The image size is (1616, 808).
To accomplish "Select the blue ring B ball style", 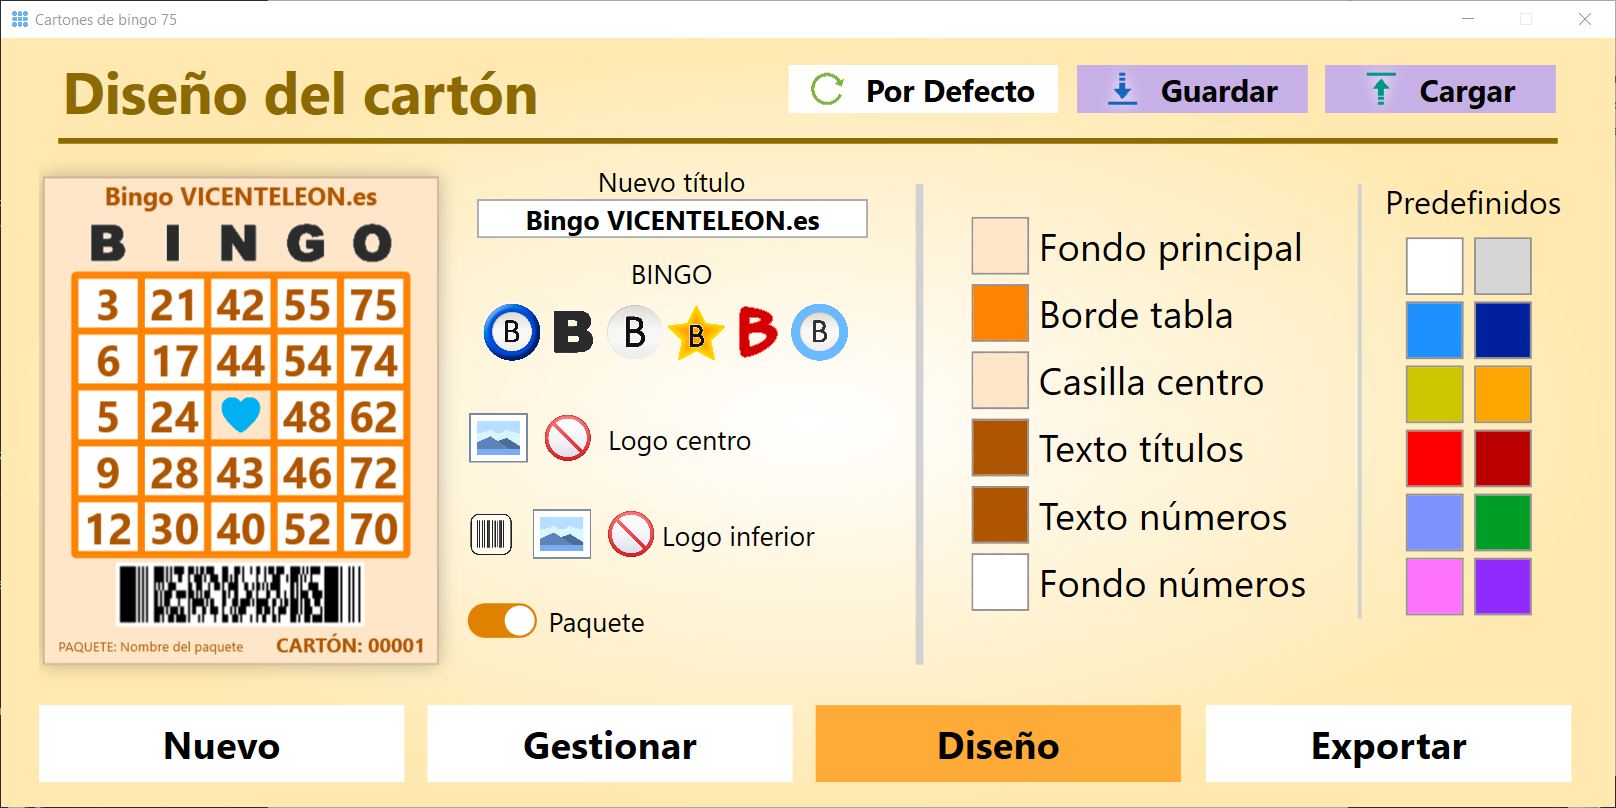I will point(511,332).
